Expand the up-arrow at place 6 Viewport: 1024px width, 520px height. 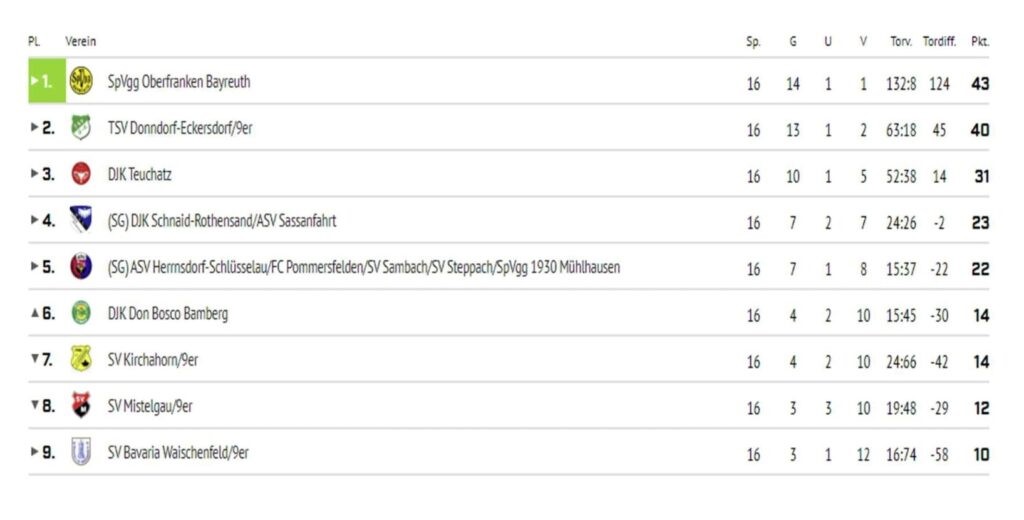coord(35,313)
